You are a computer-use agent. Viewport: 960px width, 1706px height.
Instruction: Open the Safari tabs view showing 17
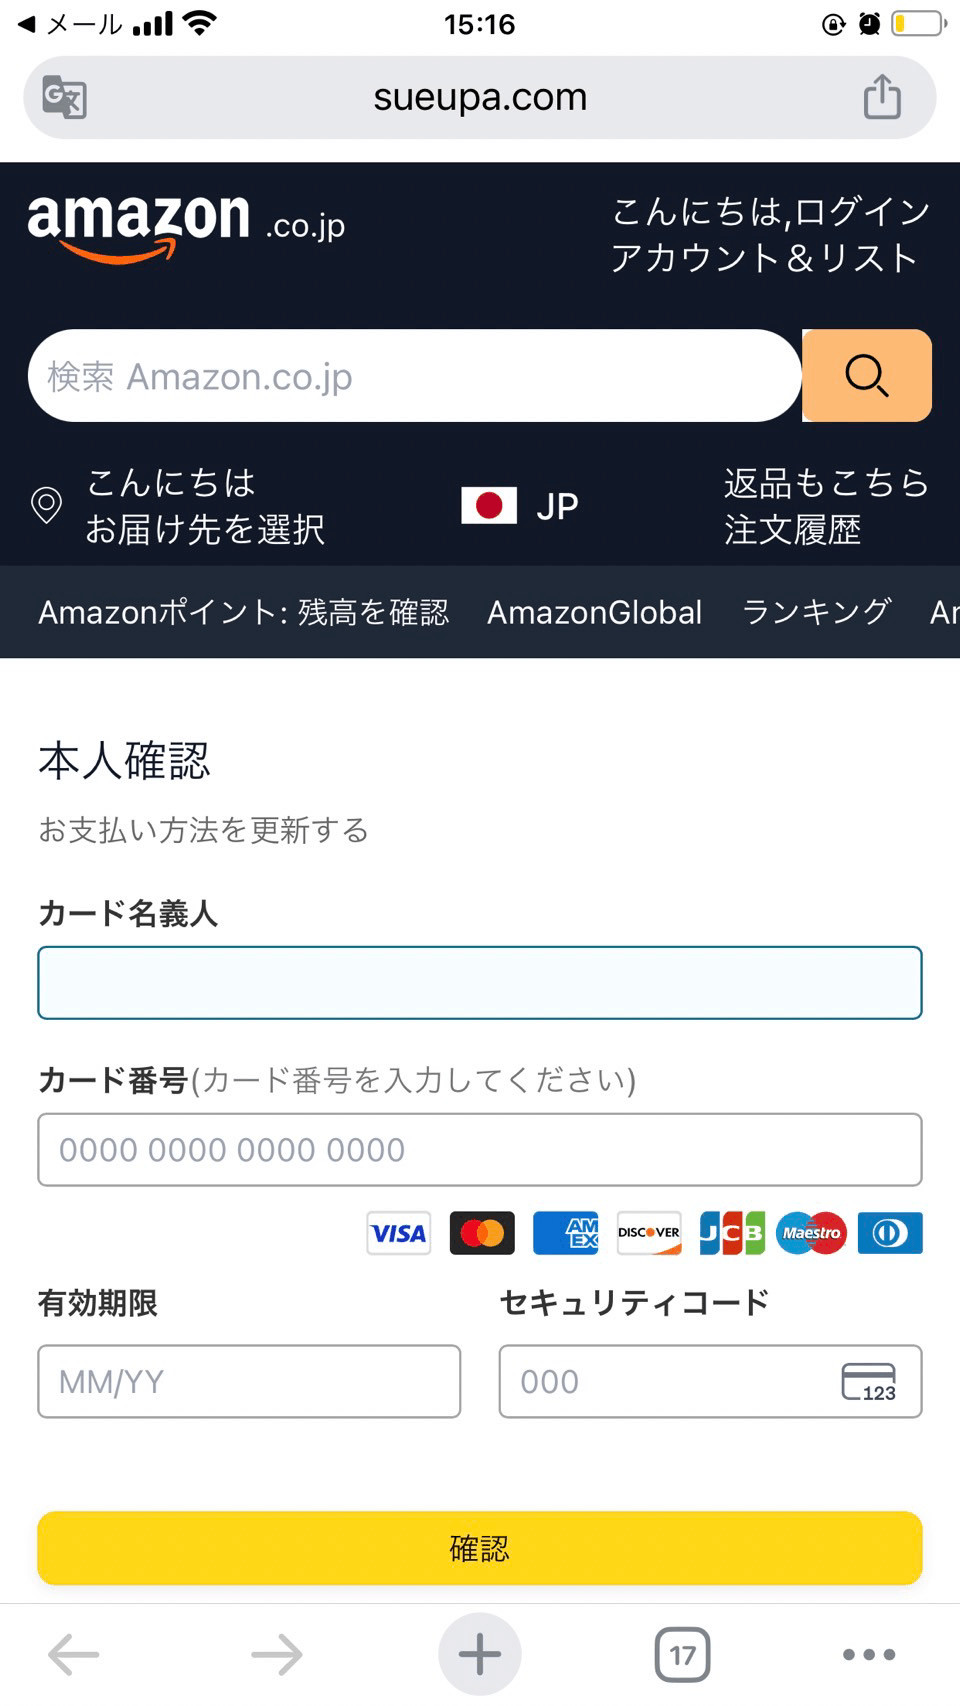pos(681,1655)
